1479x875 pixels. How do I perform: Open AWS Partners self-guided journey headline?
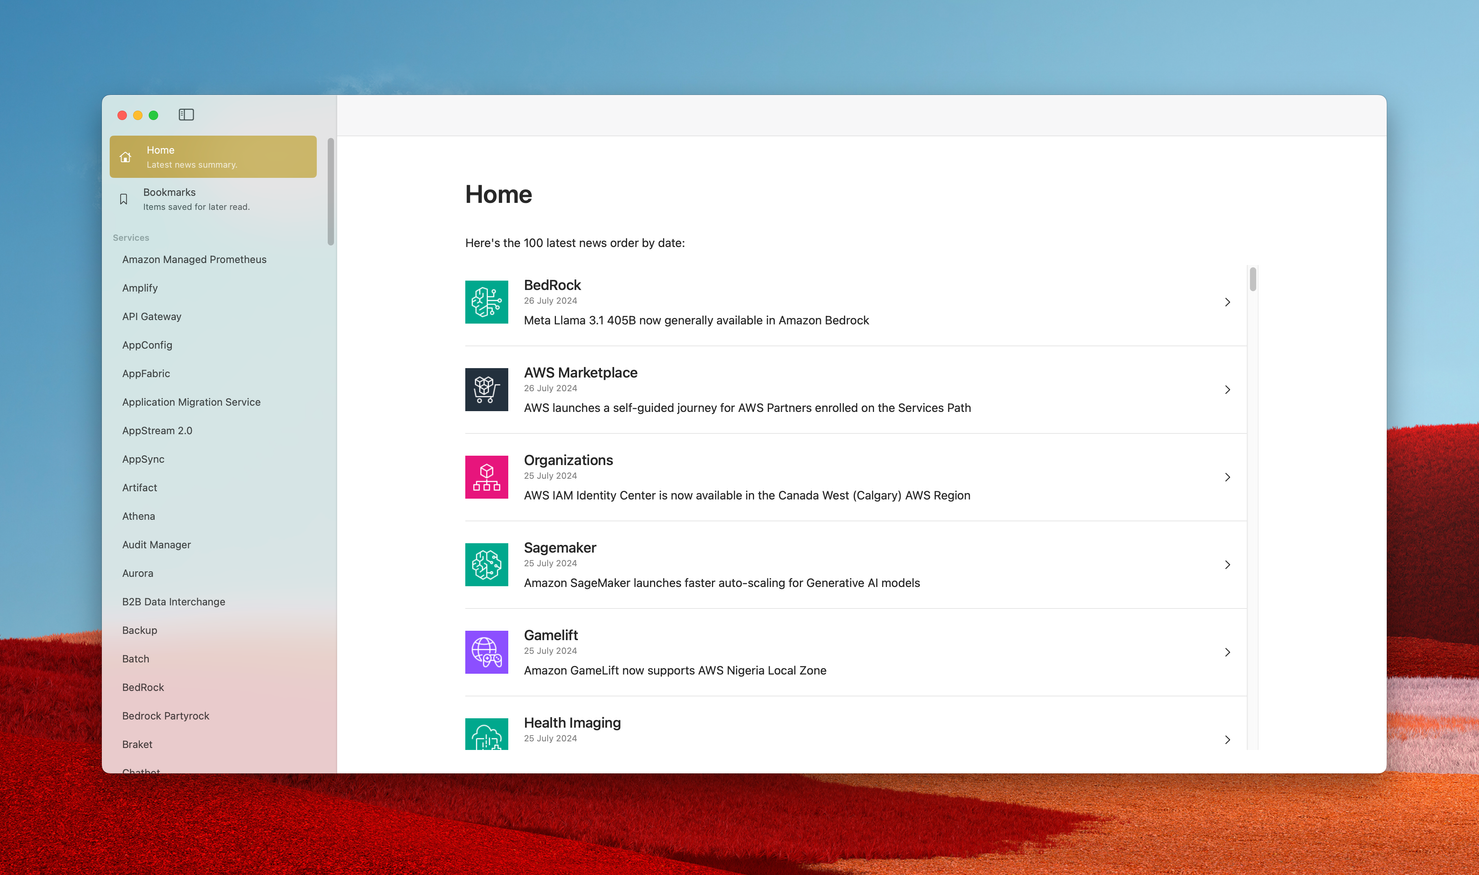(747, 408)
